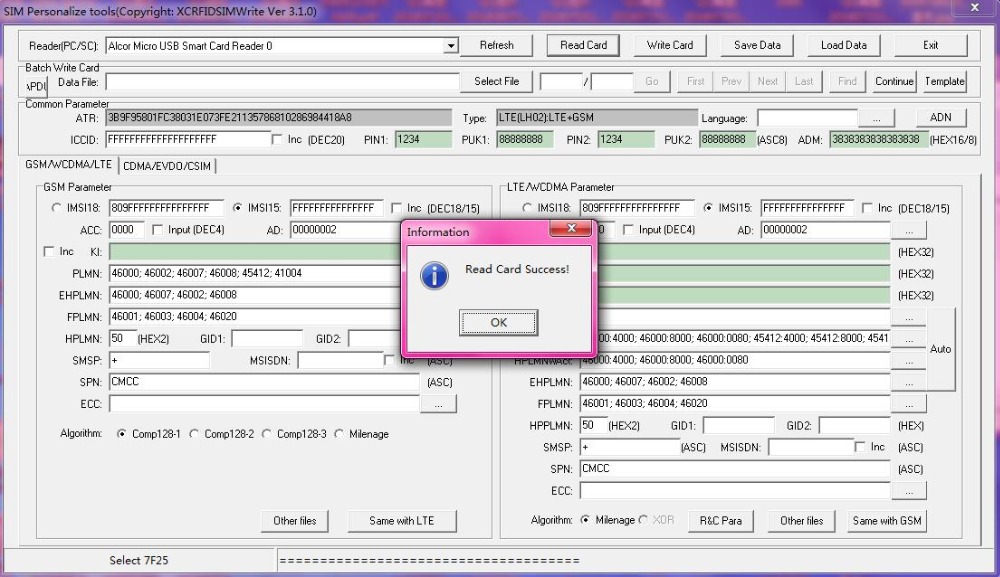Image resolution: width=1000 pixels, height=577 pixels.
Task: Close the Information dialog with the X
Action: coord(572,230)
